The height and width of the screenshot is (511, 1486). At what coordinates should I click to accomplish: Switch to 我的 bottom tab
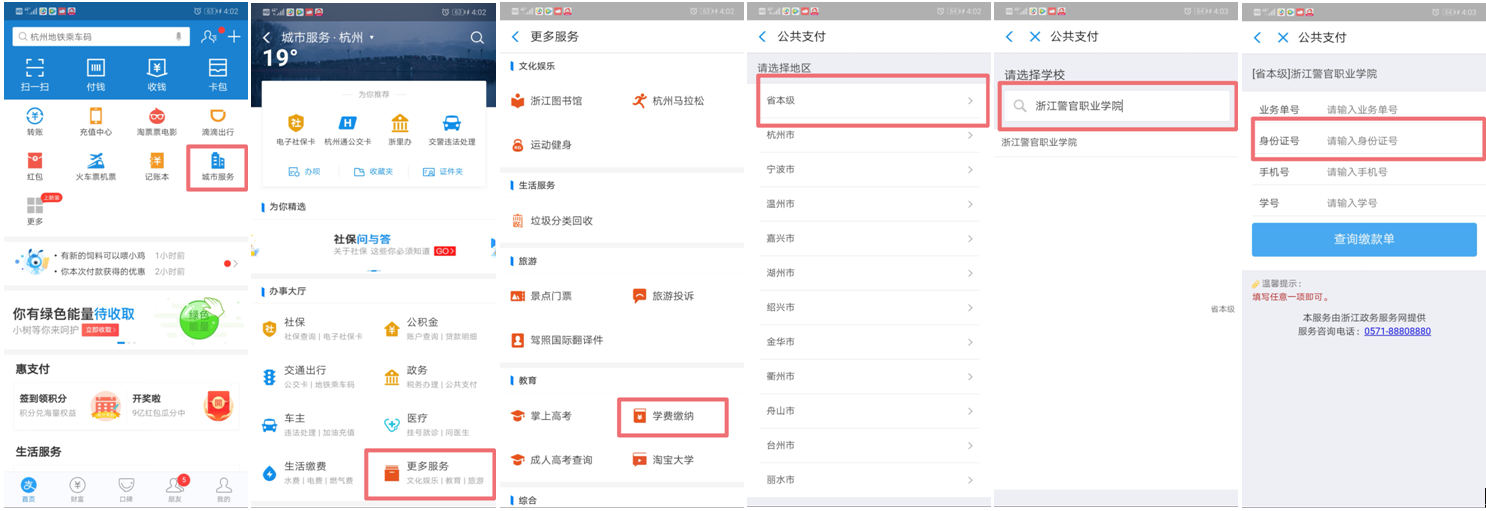coord(223,489)
